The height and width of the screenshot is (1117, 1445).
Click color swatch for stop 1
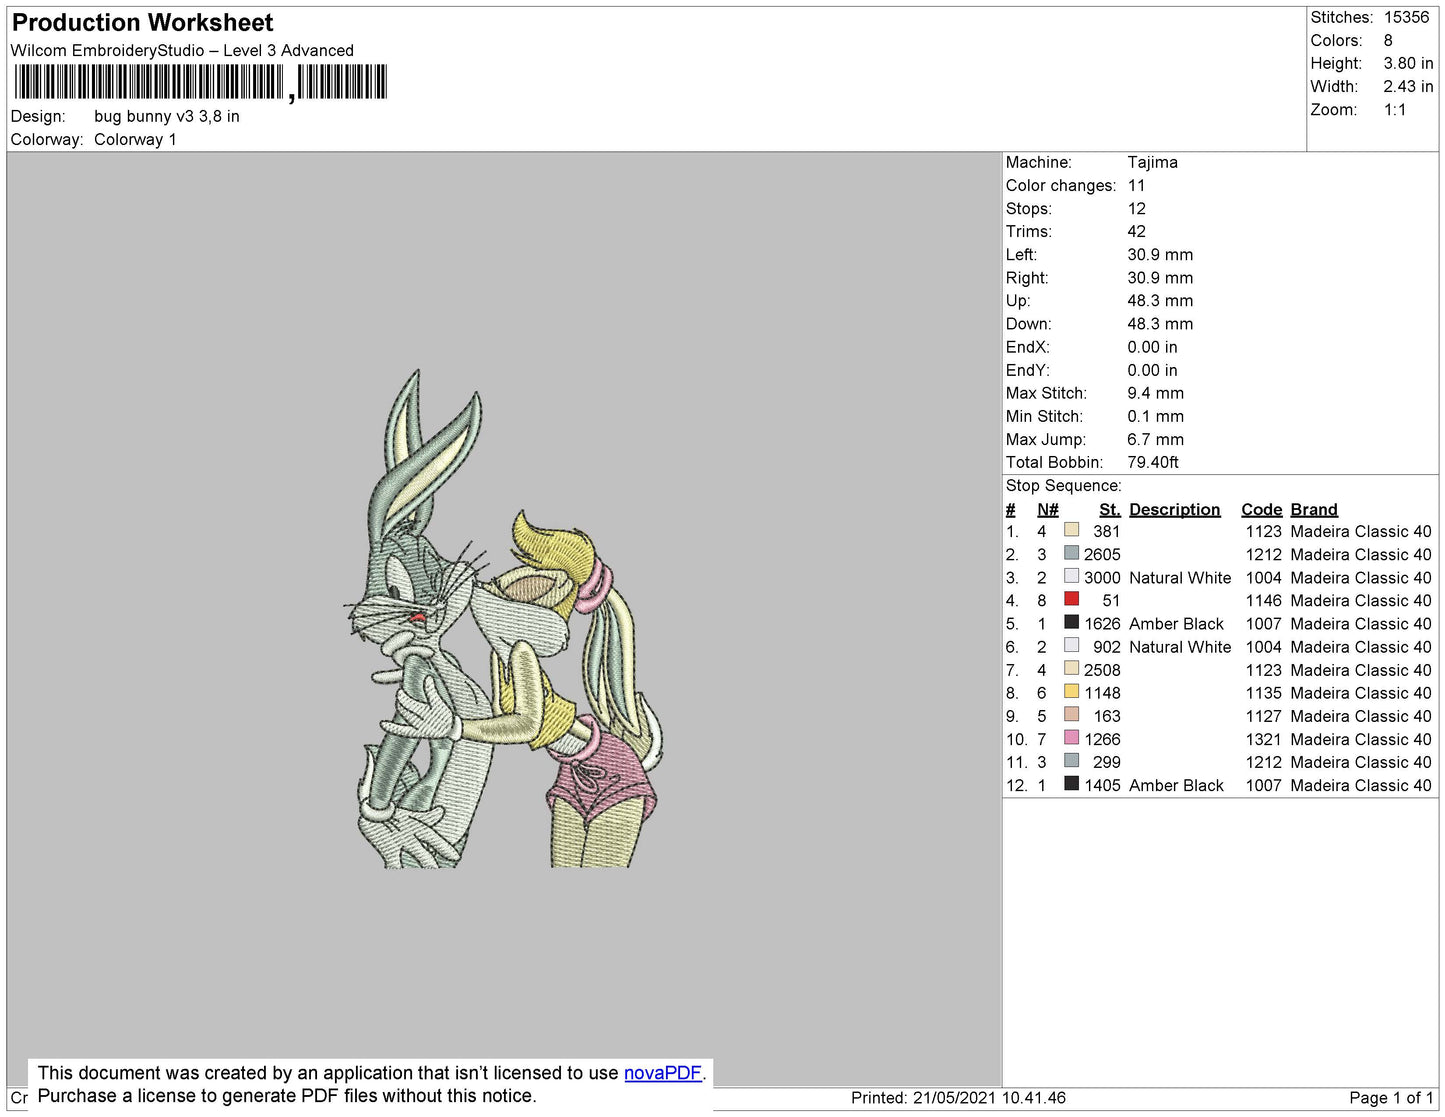pos(1072,530)
